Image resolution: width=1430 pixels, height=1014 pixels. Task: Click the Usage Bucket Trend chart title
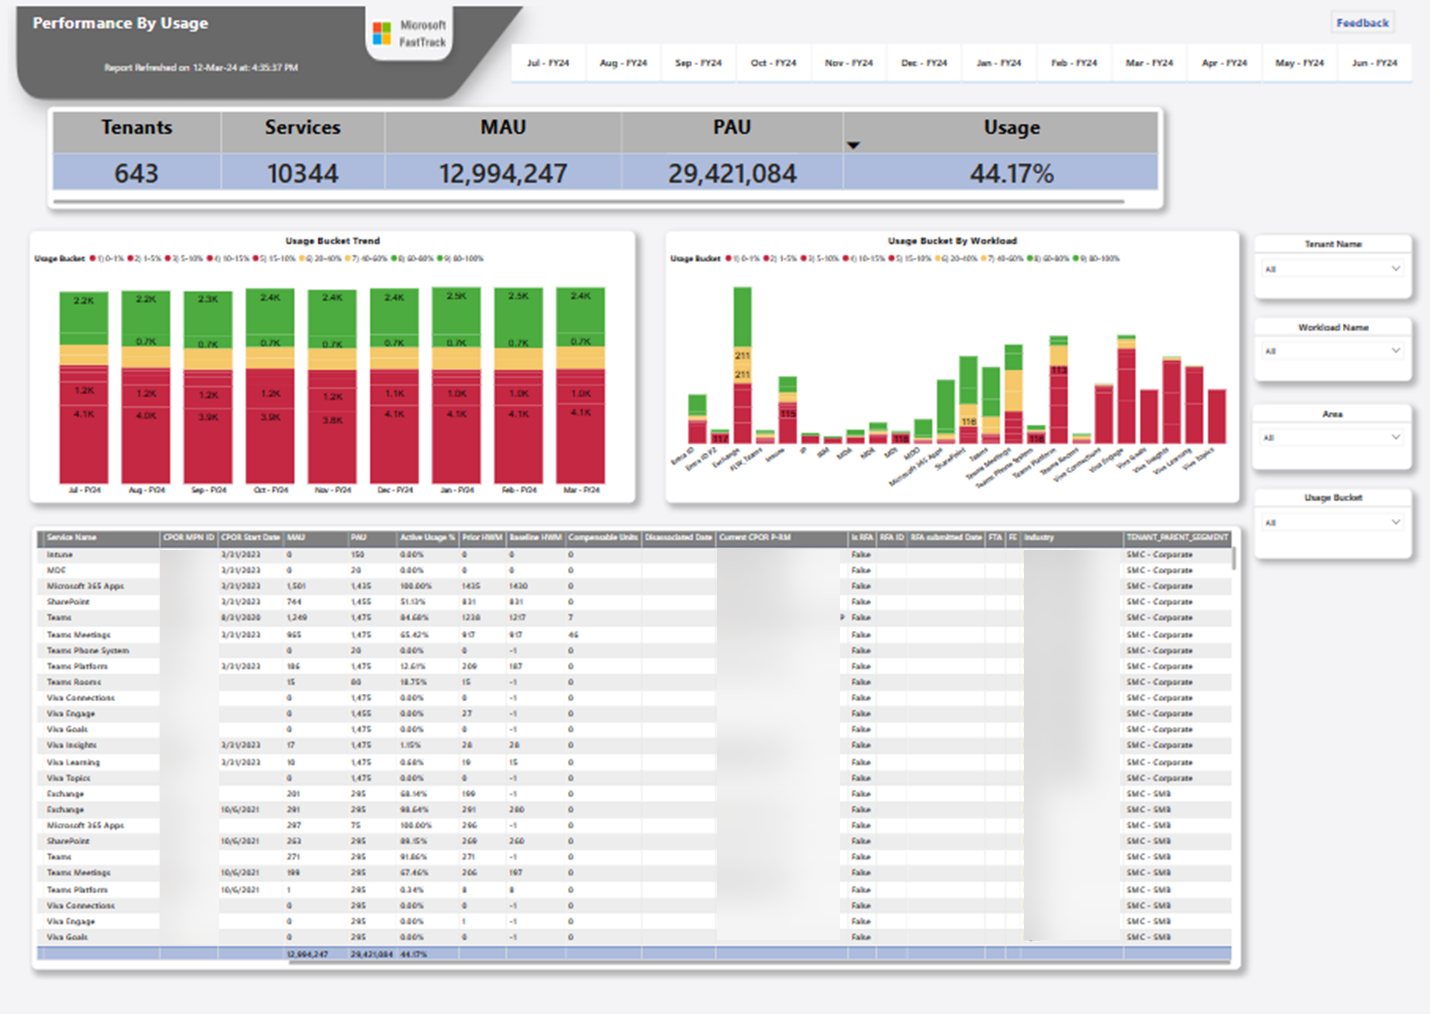(332, 241)
